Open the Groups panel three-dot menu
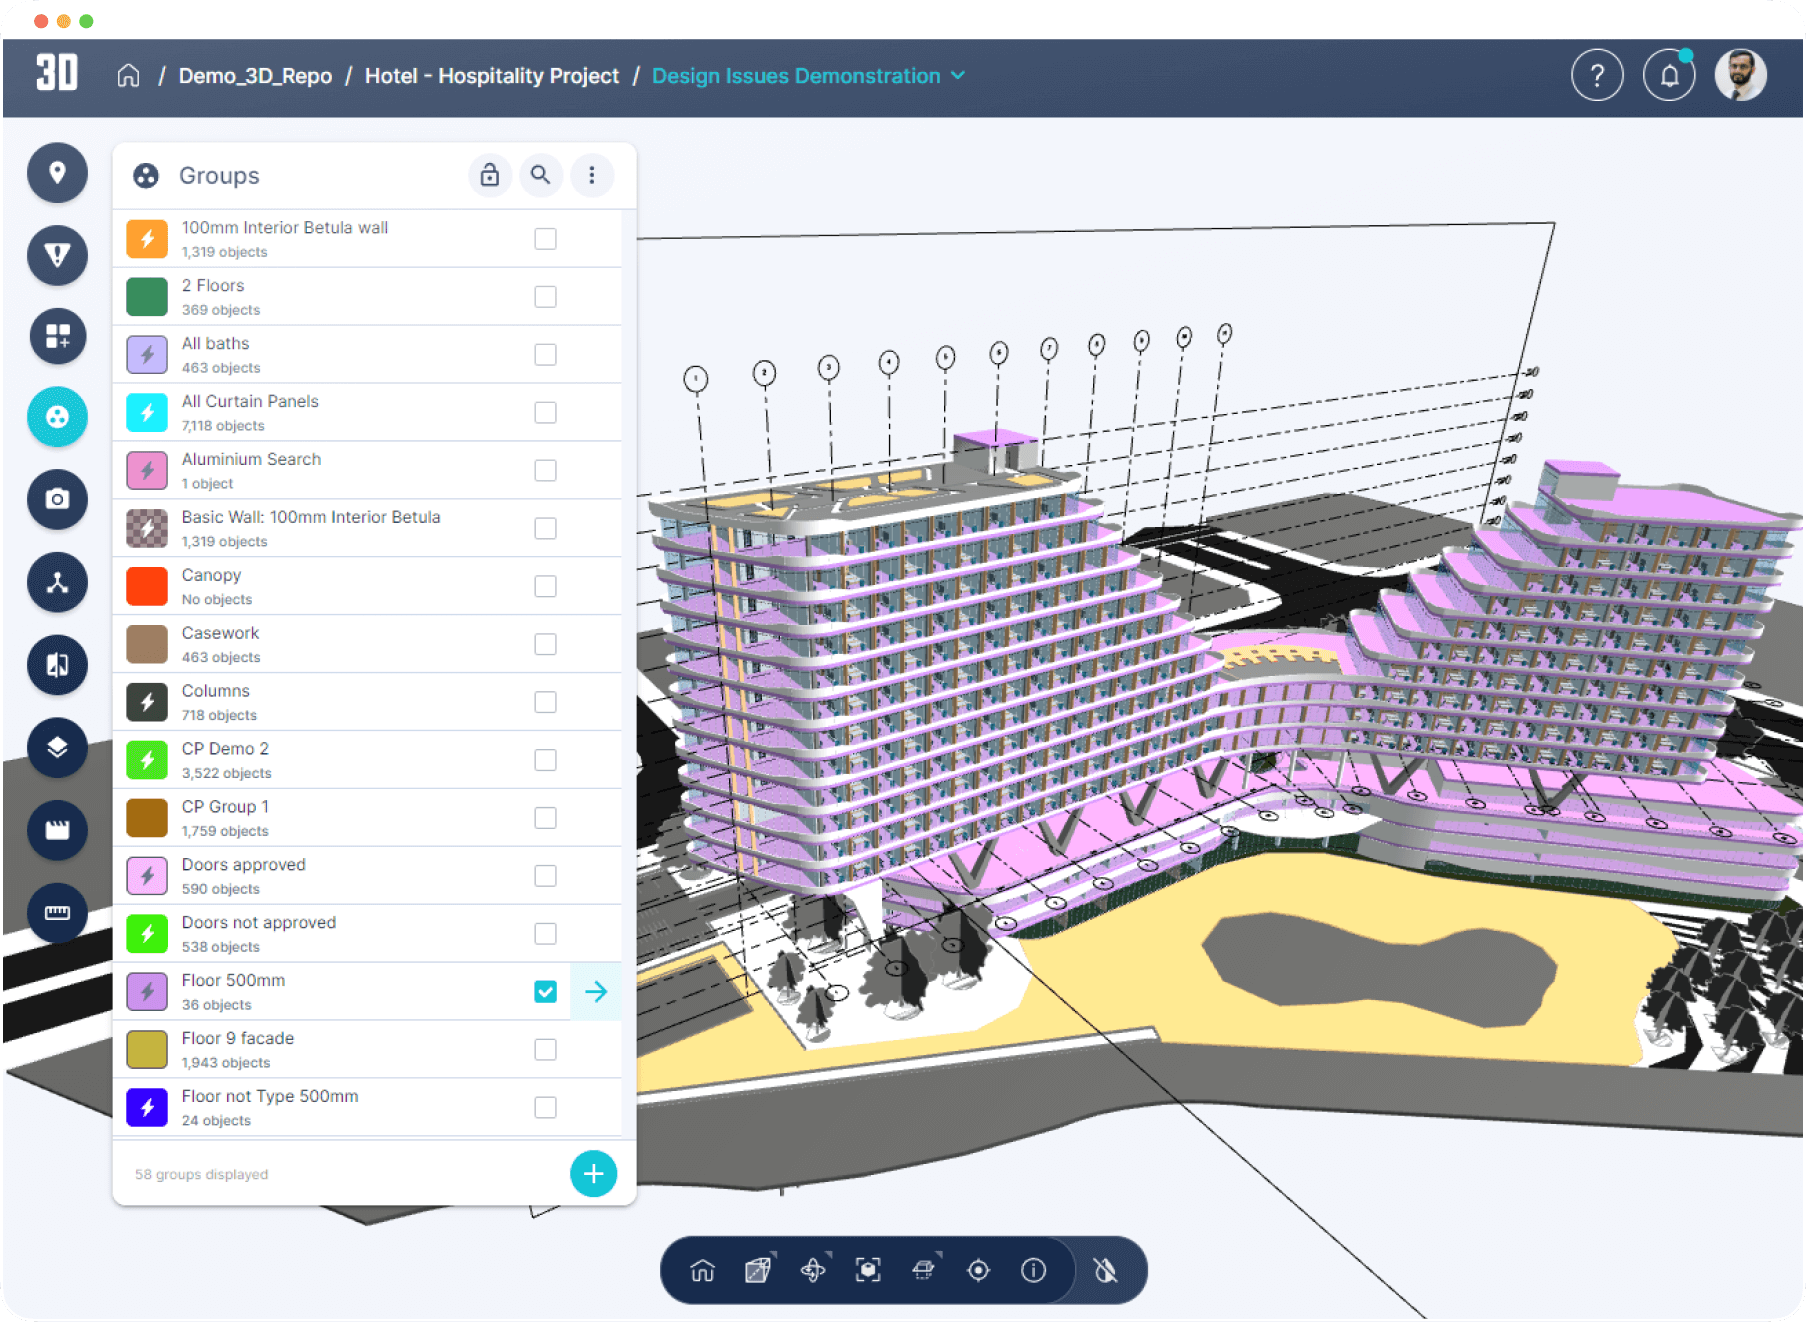Screen dimensions: 1806x1322 pos(592,175)
